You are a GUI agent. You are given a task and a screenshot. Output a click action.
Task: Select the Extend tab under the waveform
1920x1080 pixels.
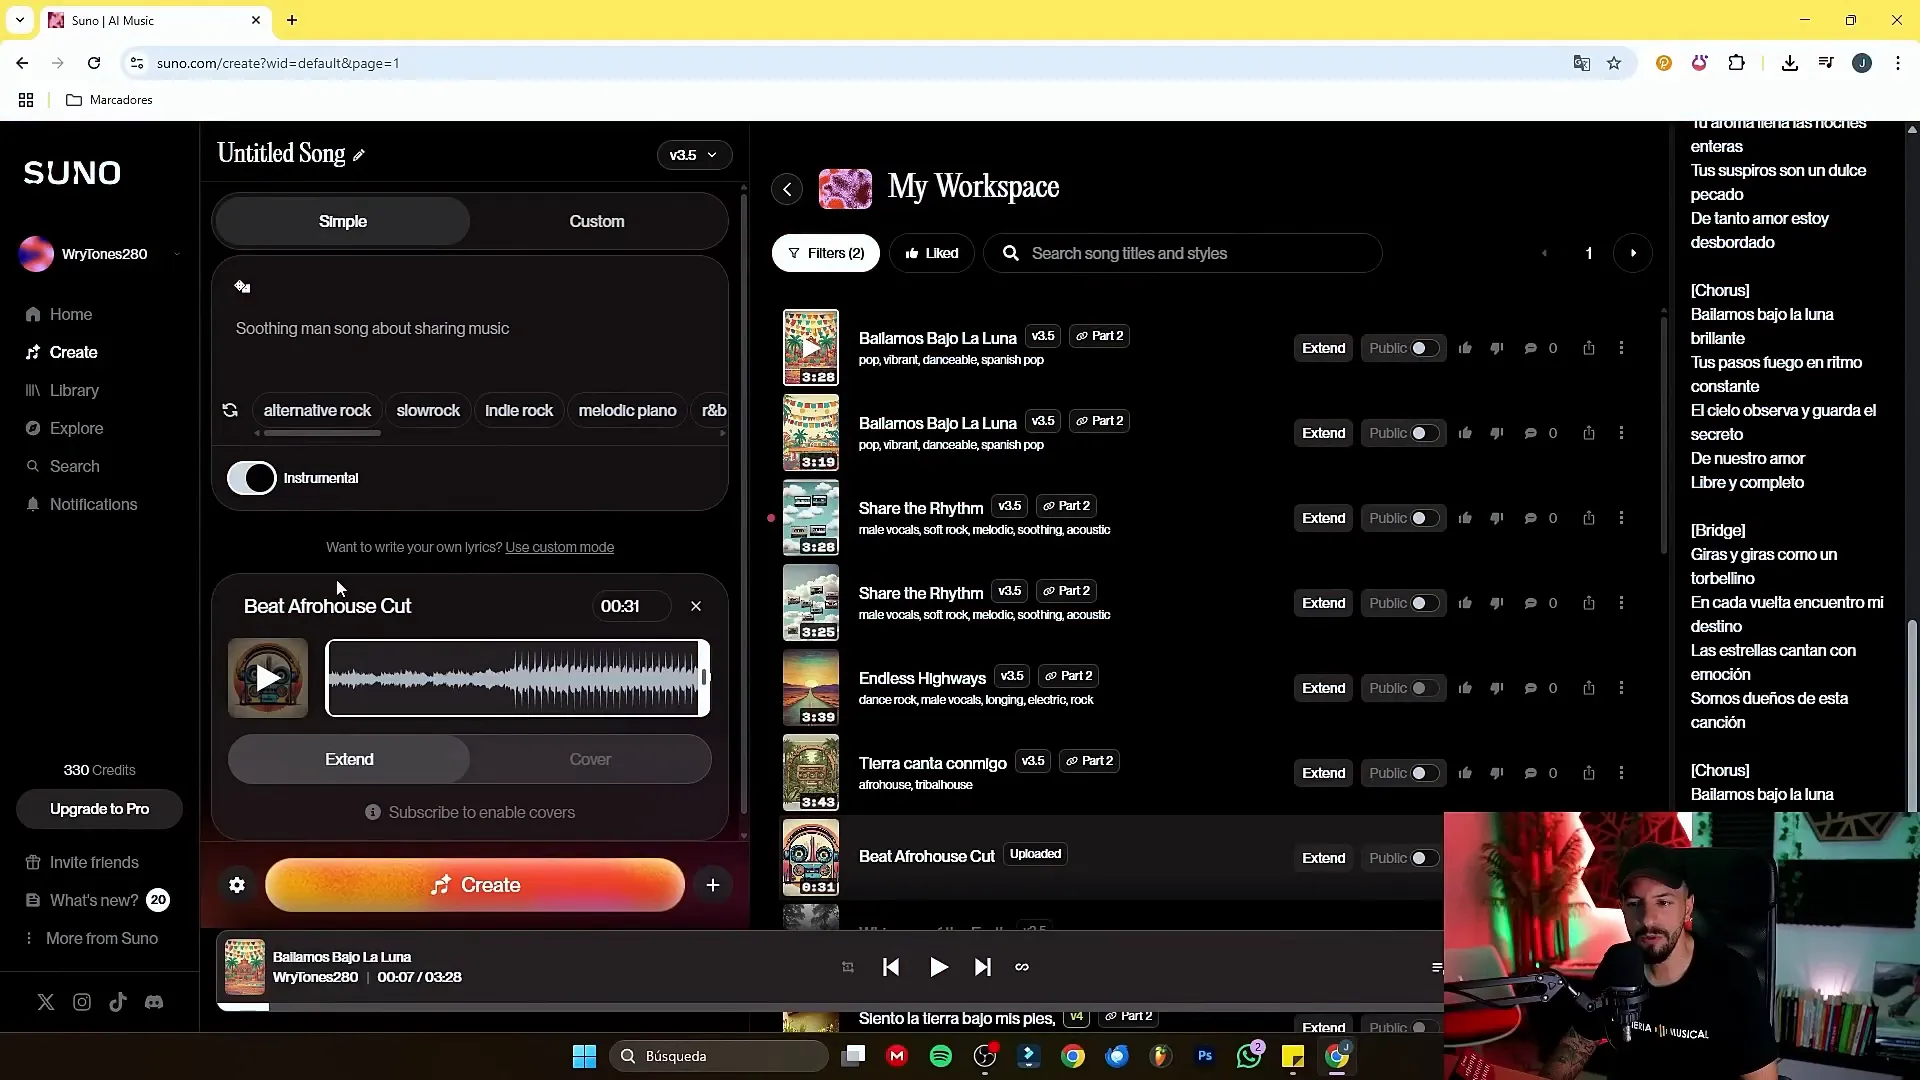point(349,759)
